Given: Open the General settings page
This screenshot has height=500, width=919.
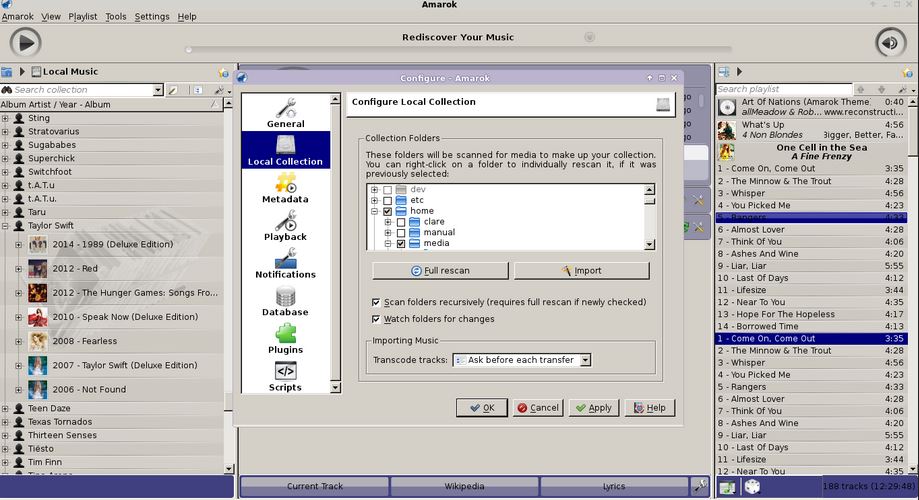Looking at the screenshot, I should tap(285, 113).
